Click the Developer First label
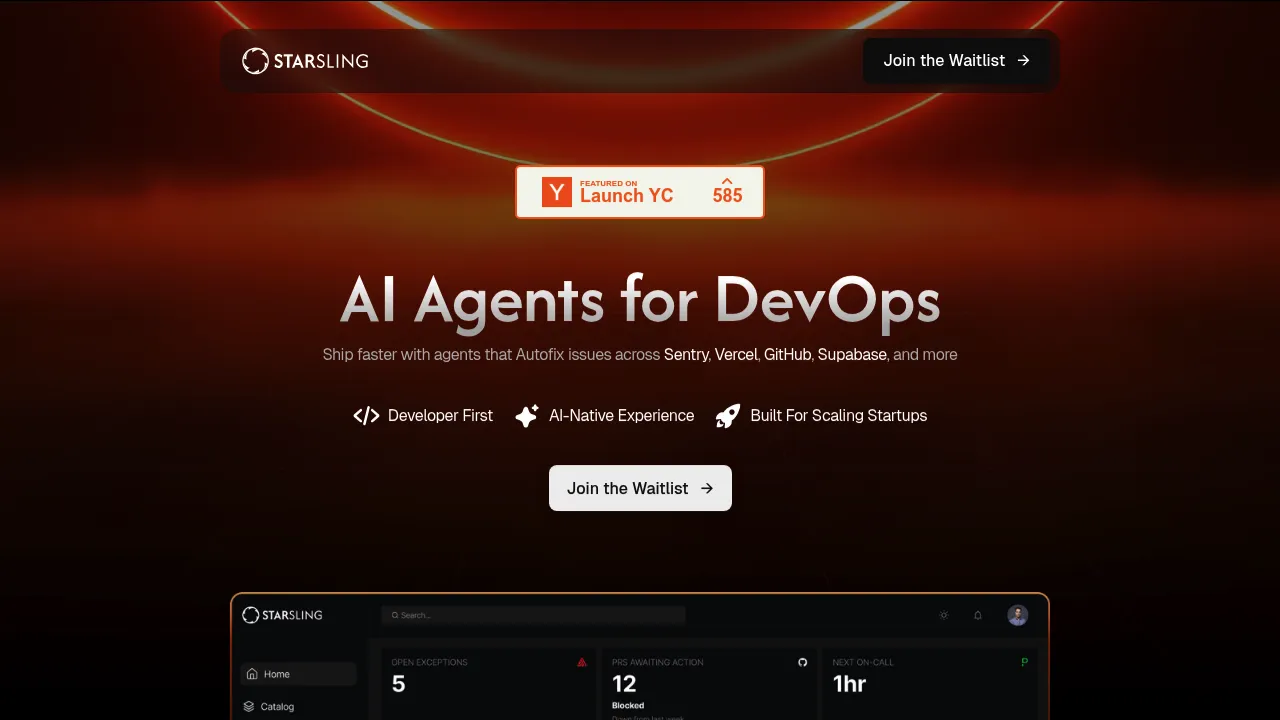1280x720 pixels. tap(440, 416)
